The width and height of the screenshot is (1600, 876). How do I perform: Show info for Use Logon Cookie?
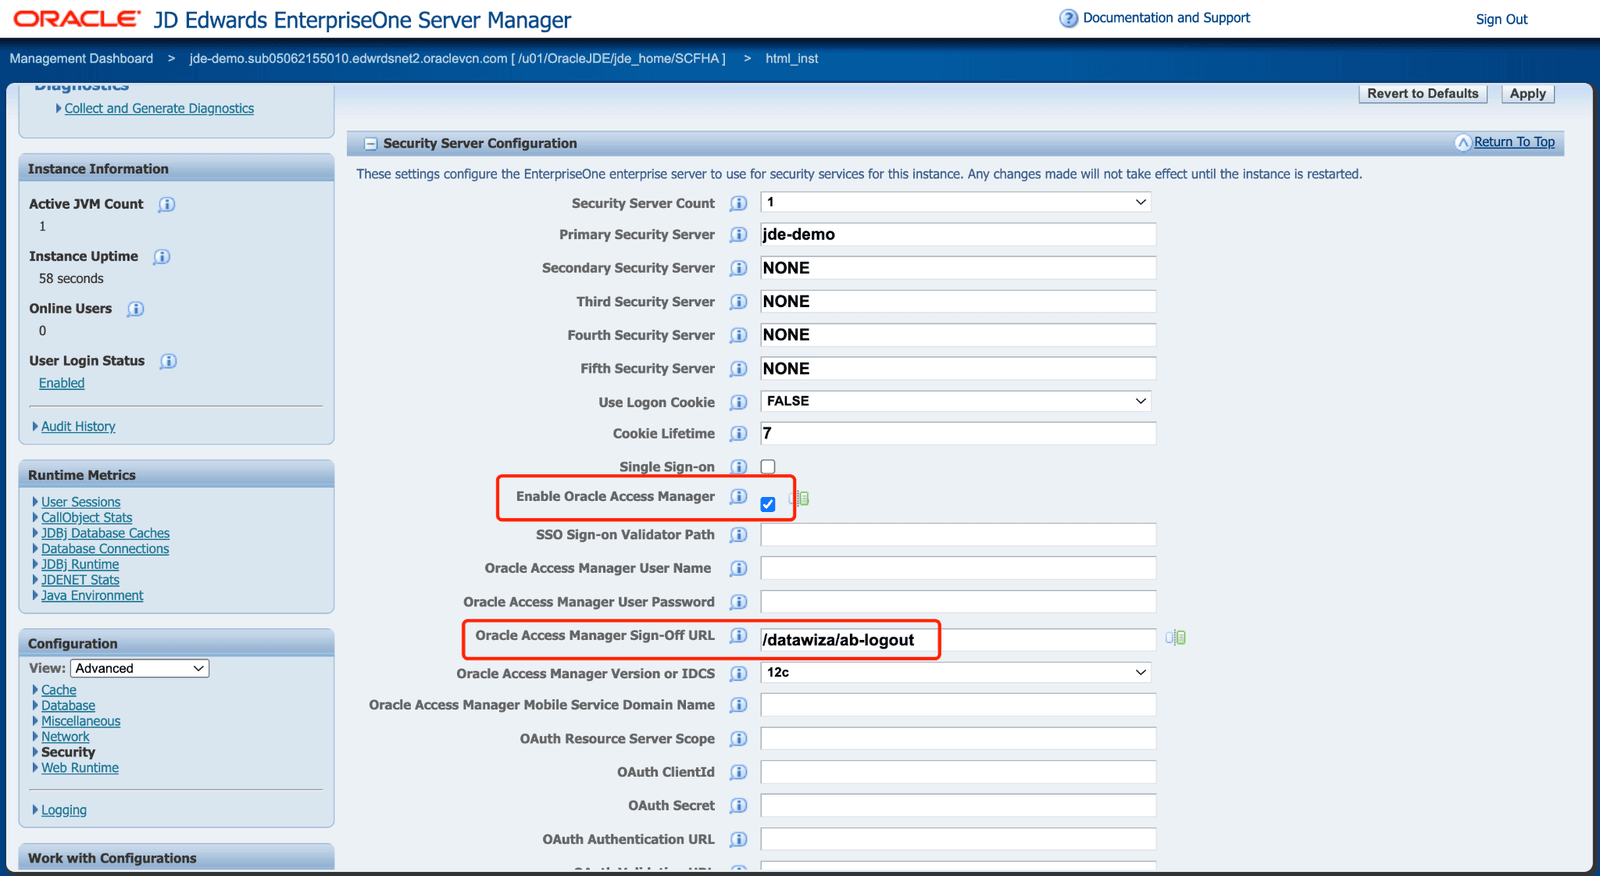(x=738, y=402)
